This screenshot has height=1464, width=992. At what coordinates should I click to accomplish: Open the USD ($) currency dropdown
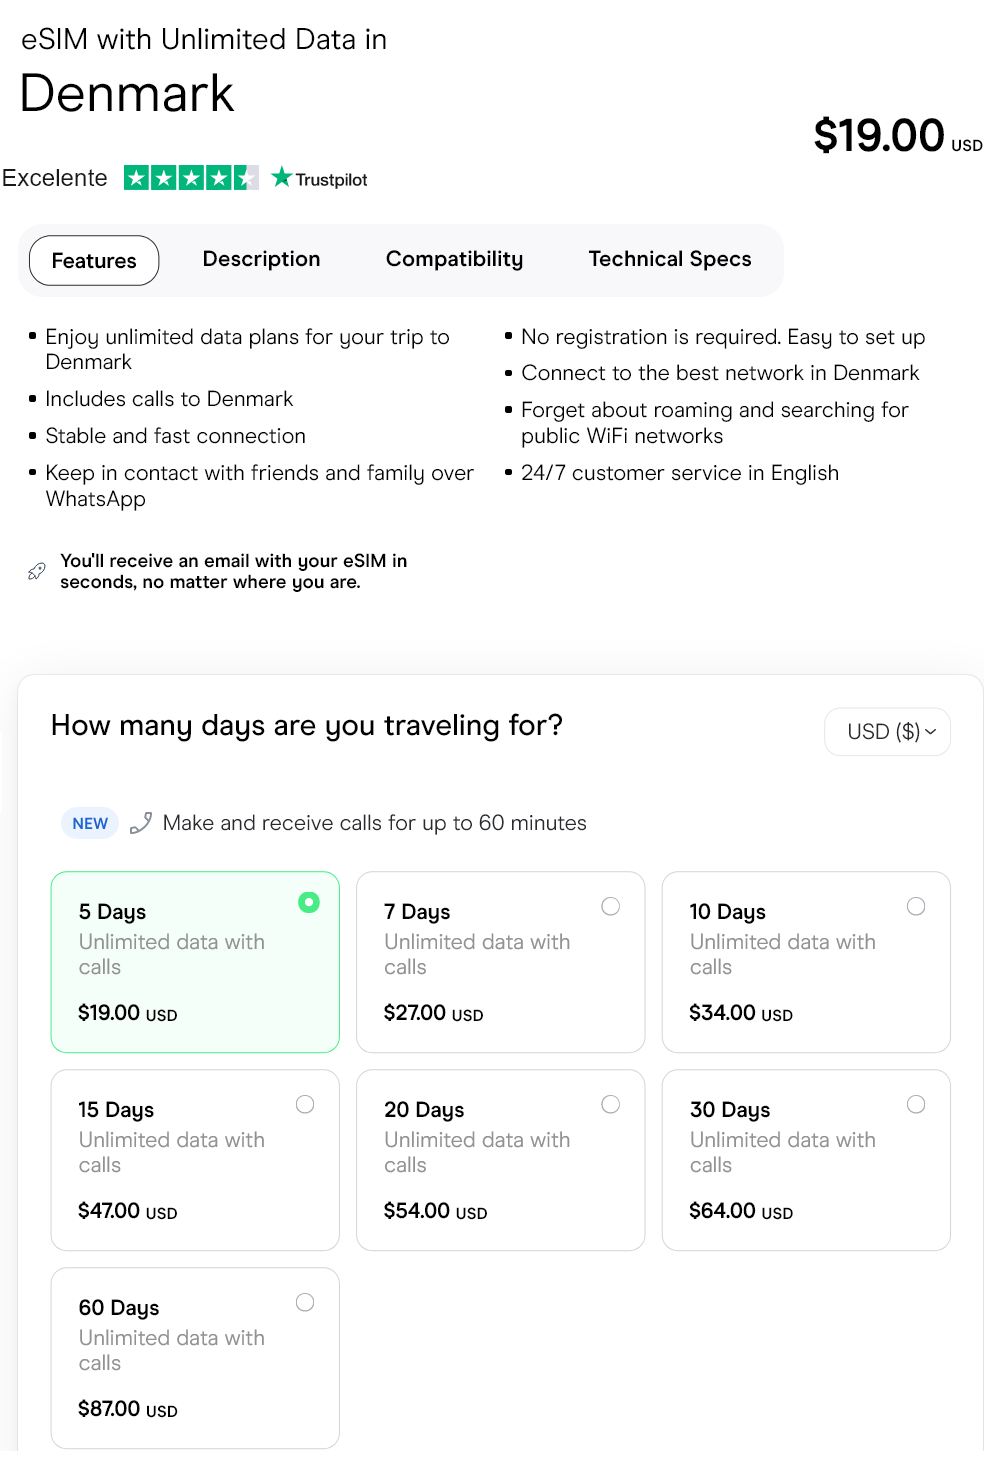(887, 732)
